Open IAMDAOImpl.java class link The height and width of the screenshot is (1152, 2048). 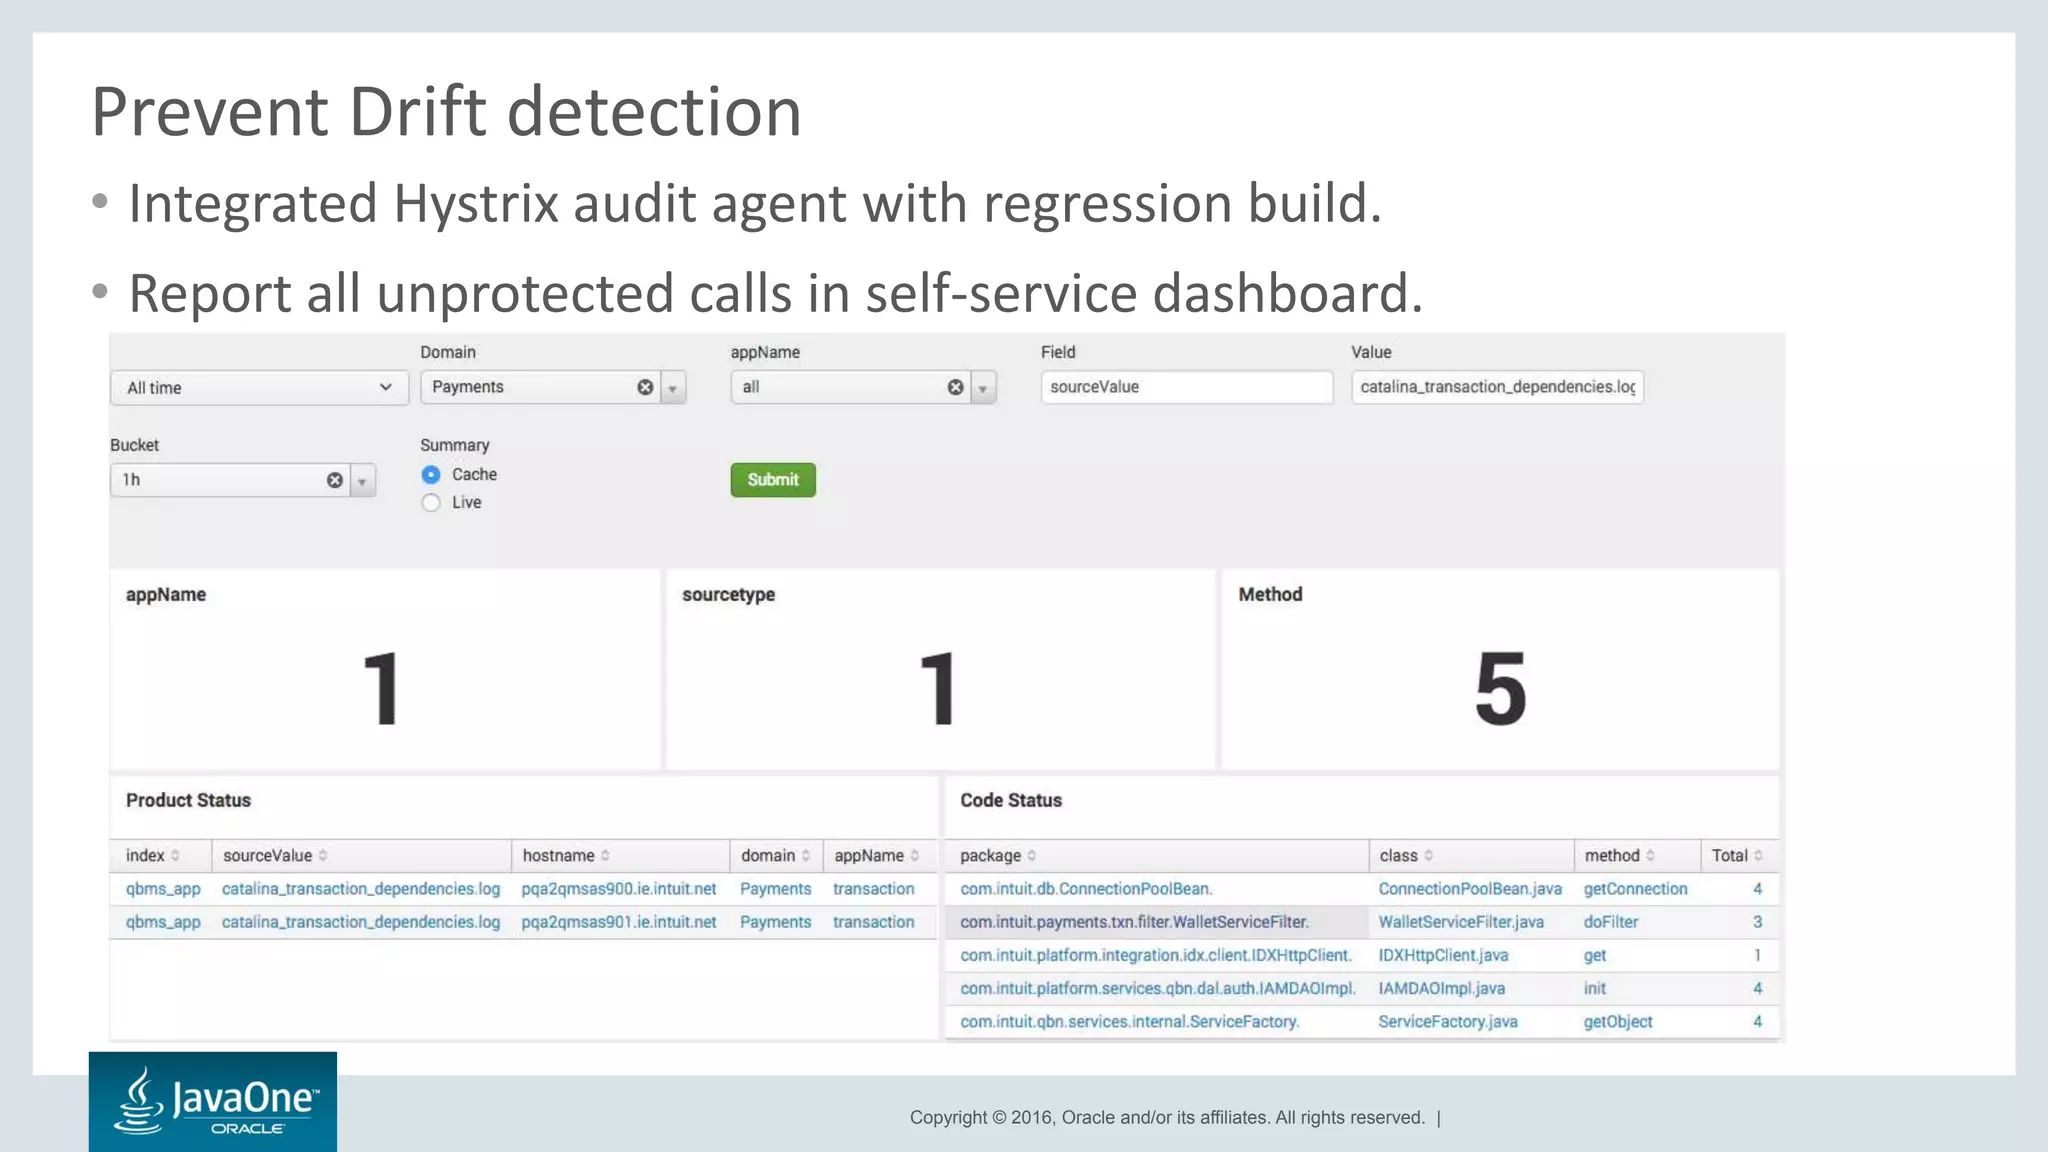[1441, 988]
